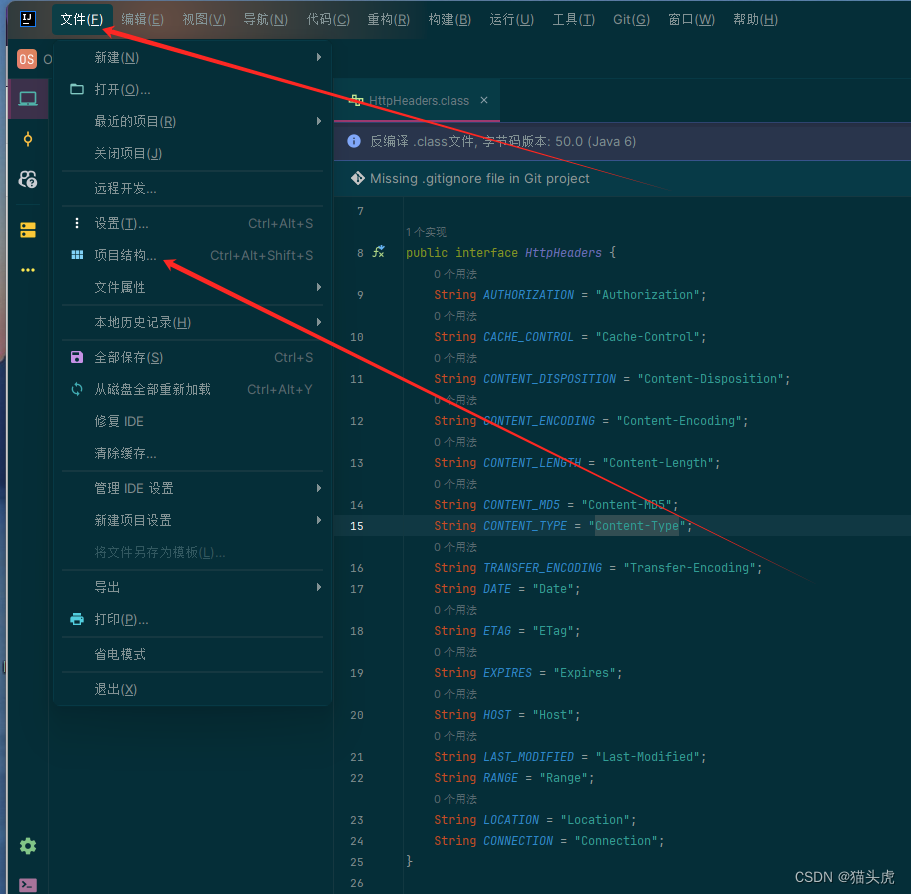This screenshot has width=911, height=894.
Task: Click the CONNECTION constant on line 24
Action: (518, 840)
